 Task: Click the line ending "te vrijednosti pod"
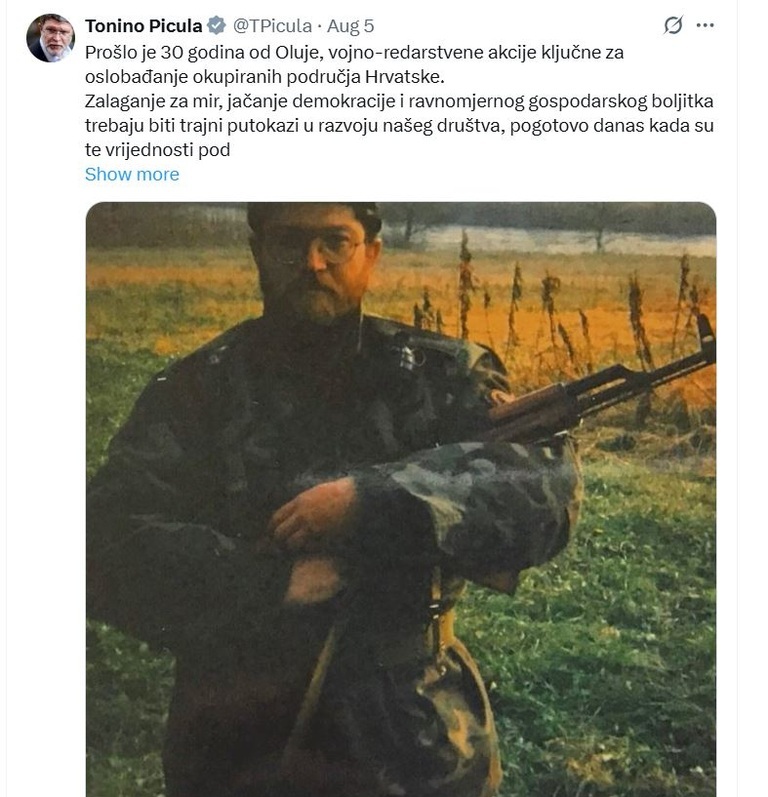158,150
